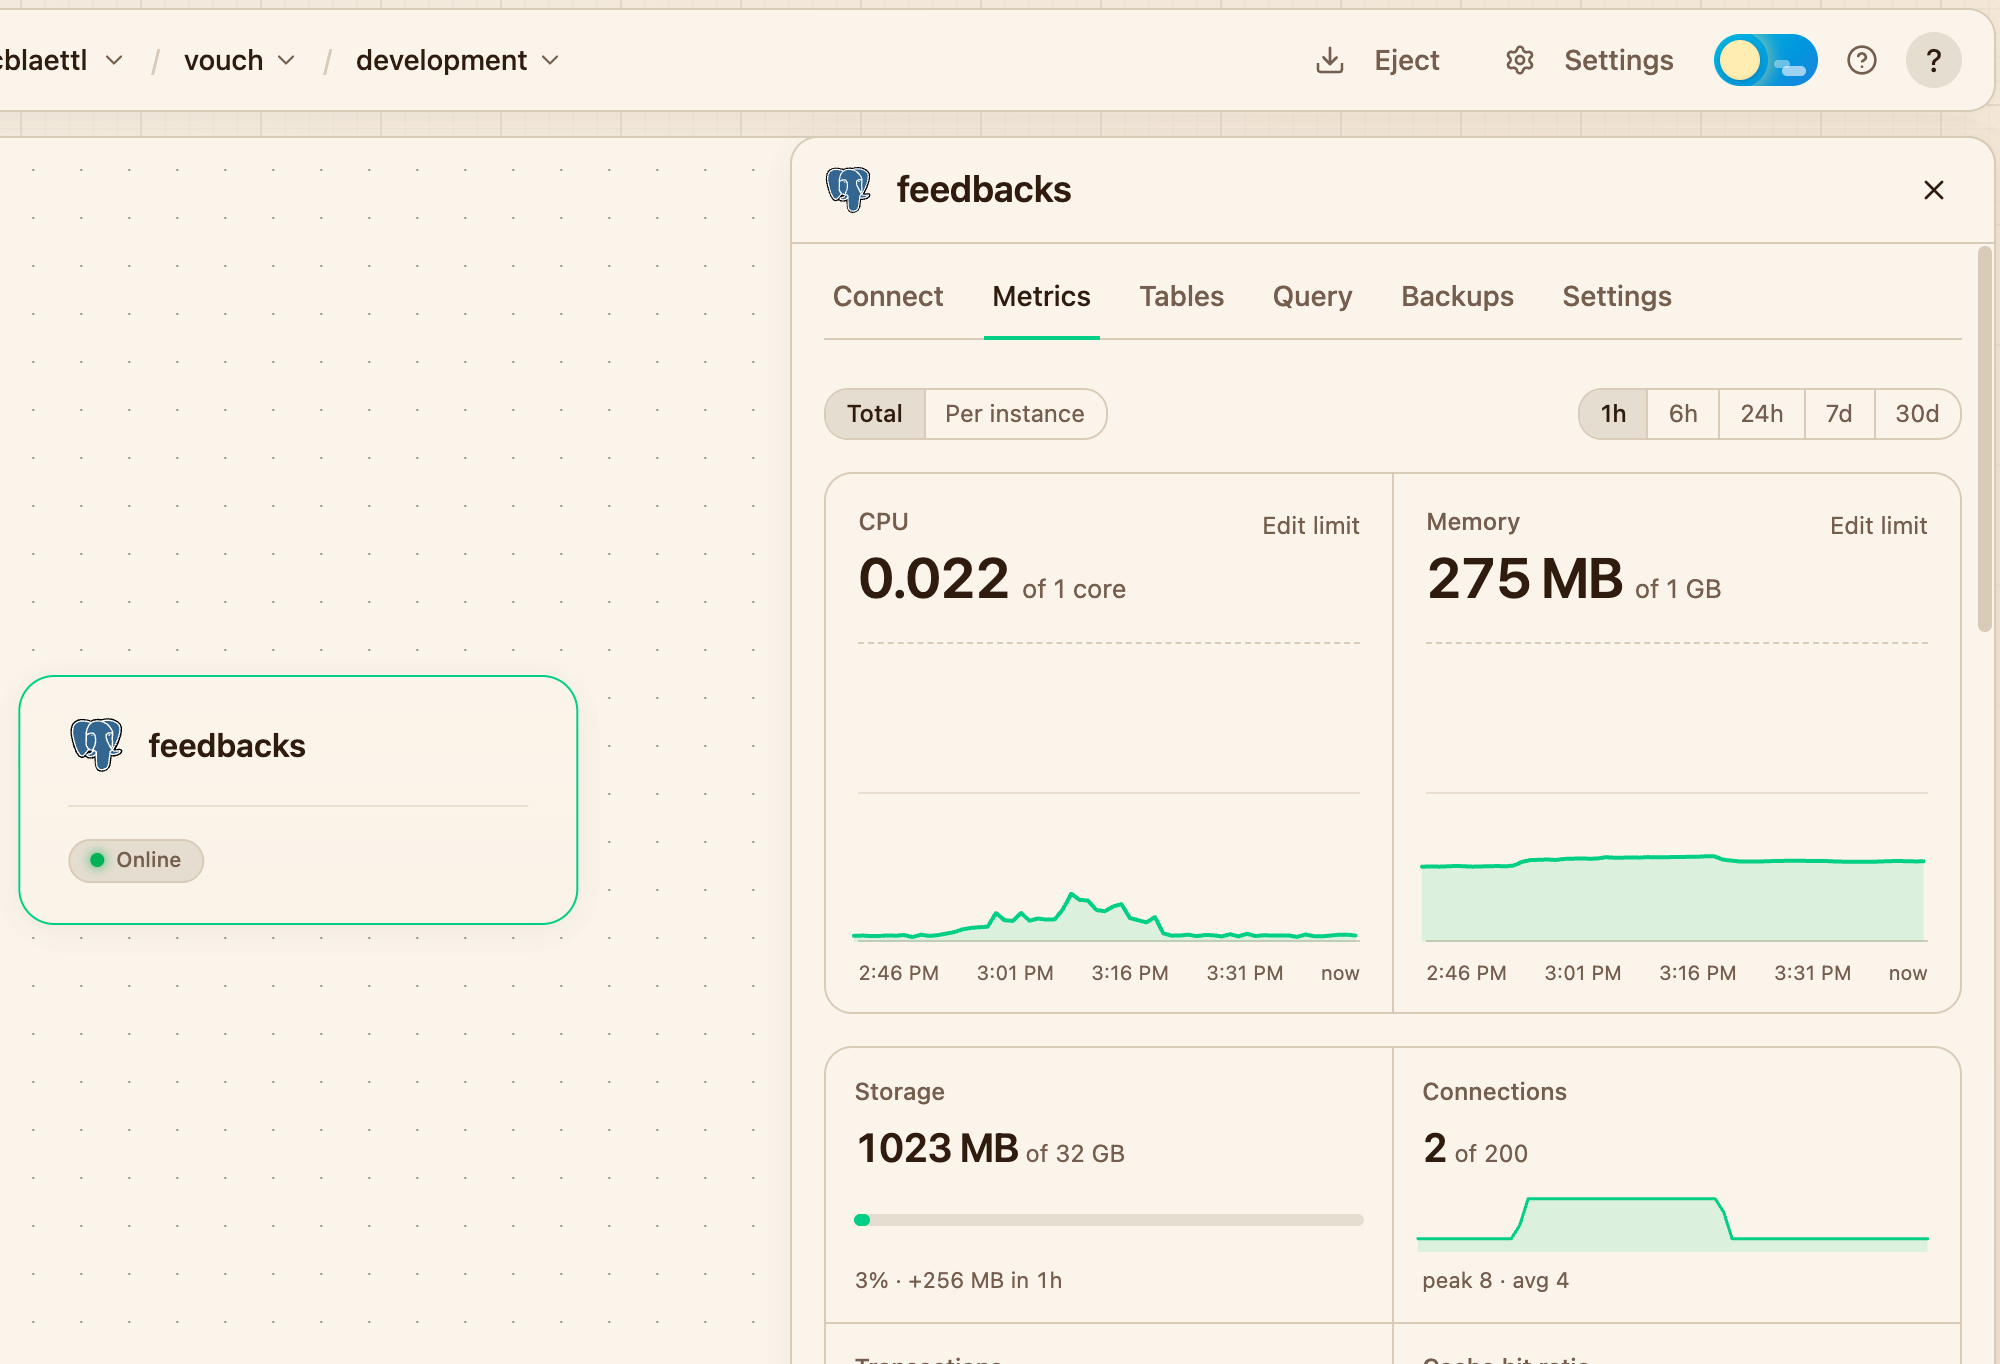Select the feedbacks database card on canvas
The image size is (2000, 1364).
298,800
